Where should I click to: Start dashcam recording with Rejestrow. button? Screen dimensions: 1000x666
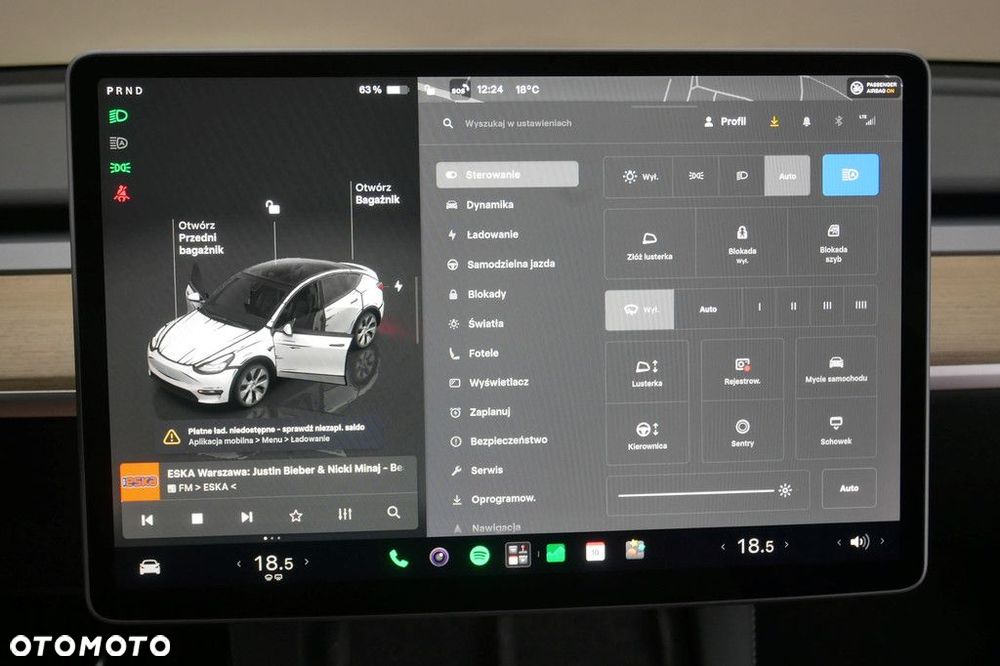tap(742, 371)
